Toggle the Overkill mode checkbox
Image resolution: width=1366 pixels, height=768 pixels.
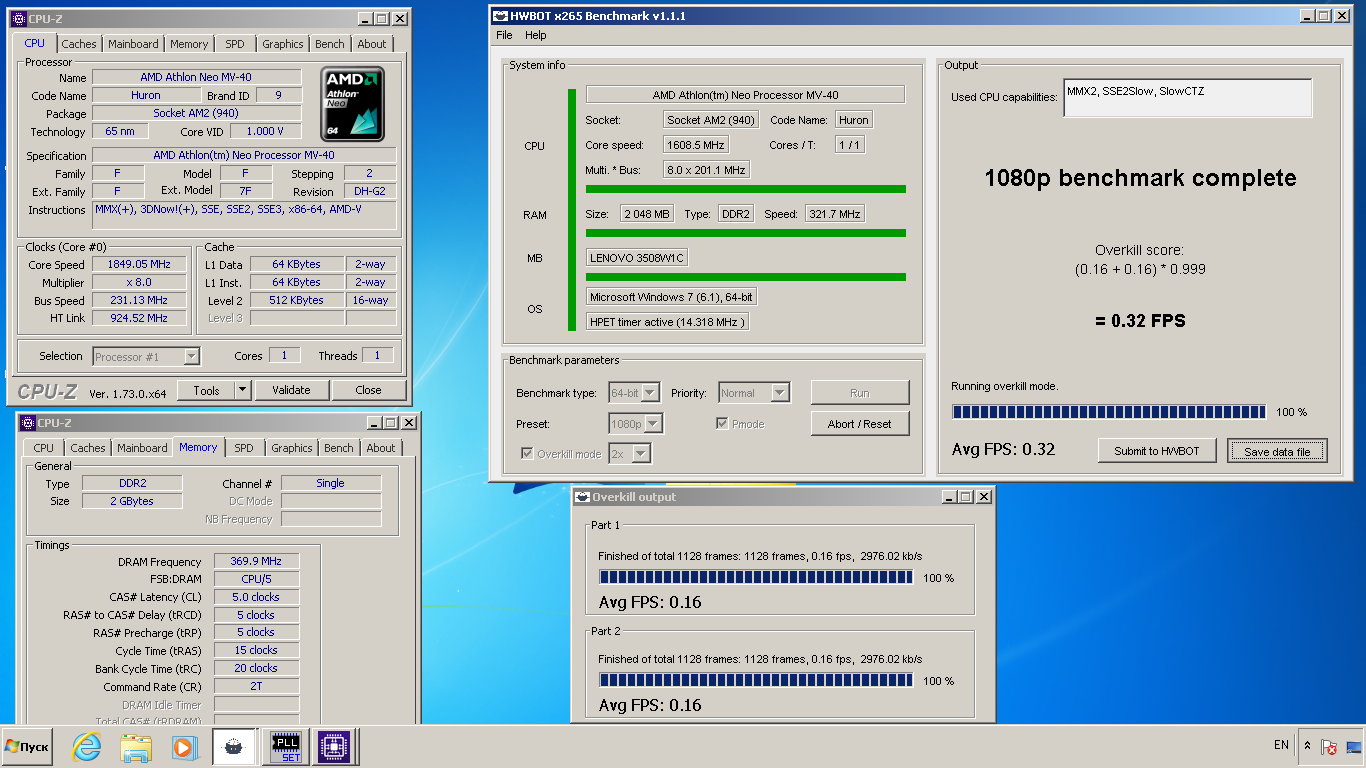point(528,454)
